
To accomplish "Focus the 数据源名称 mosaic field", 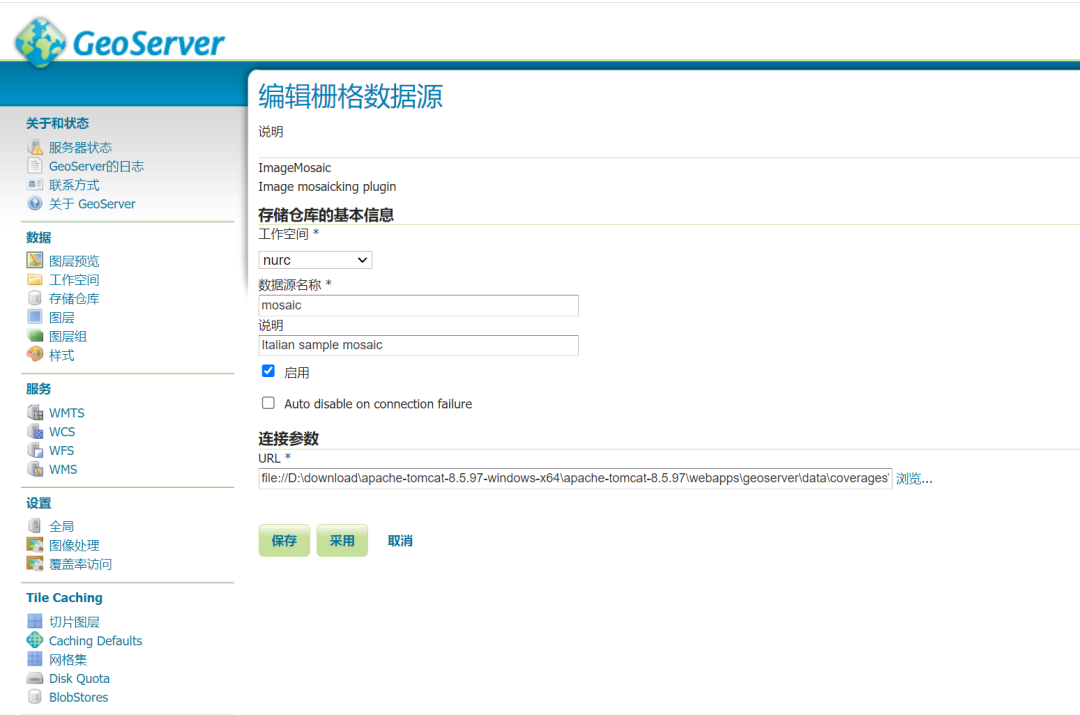I will coord(419,305).
